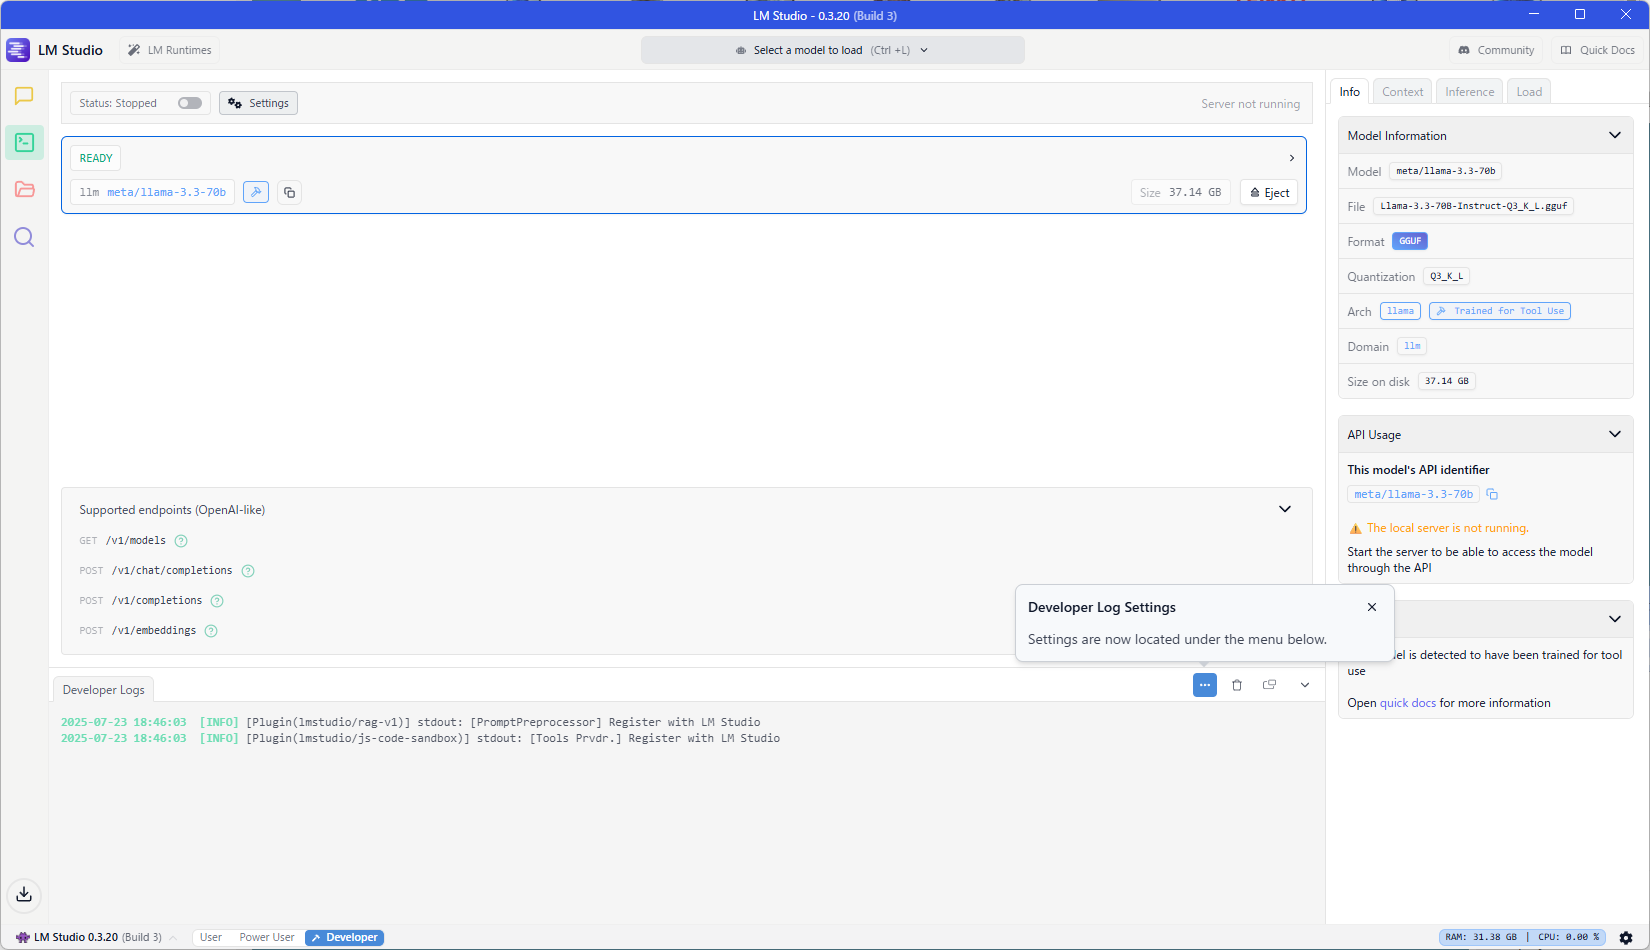
Task: Open the Select a model to load dropdown
Action: [x=832, y=50]
